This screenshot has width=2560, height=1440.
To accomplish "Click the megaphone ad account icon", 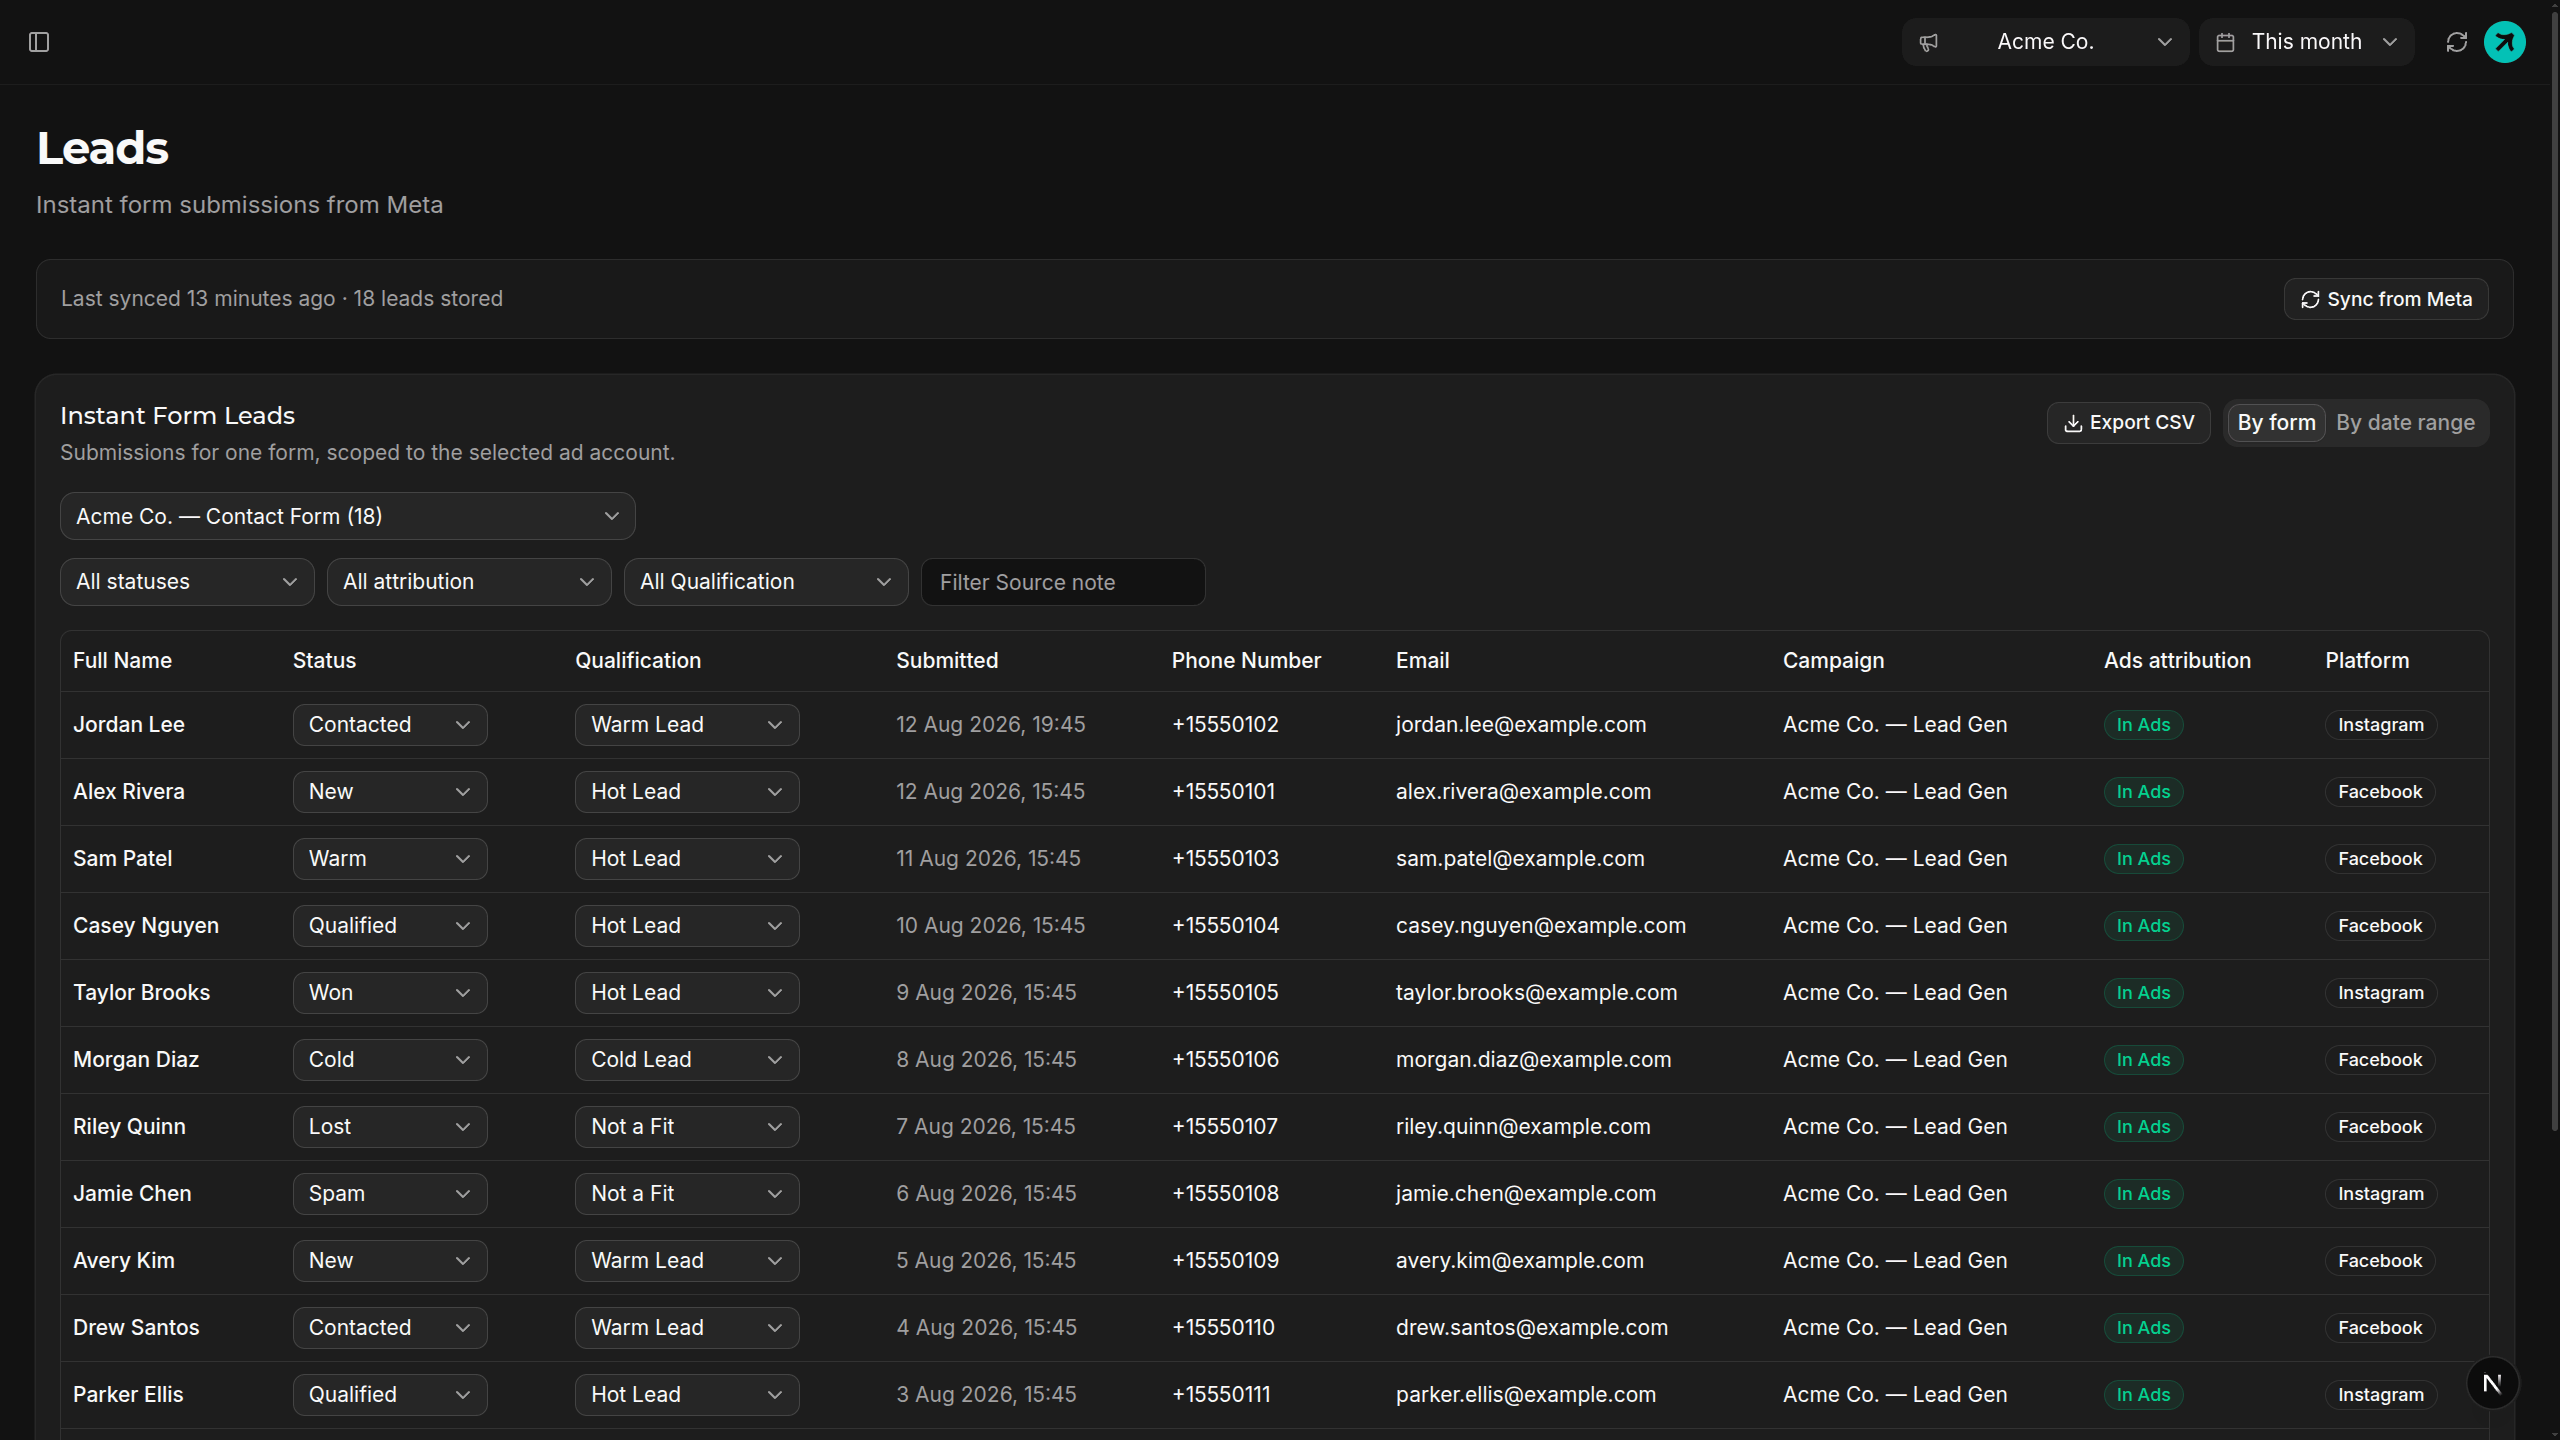I will (x=1929, y=42).
